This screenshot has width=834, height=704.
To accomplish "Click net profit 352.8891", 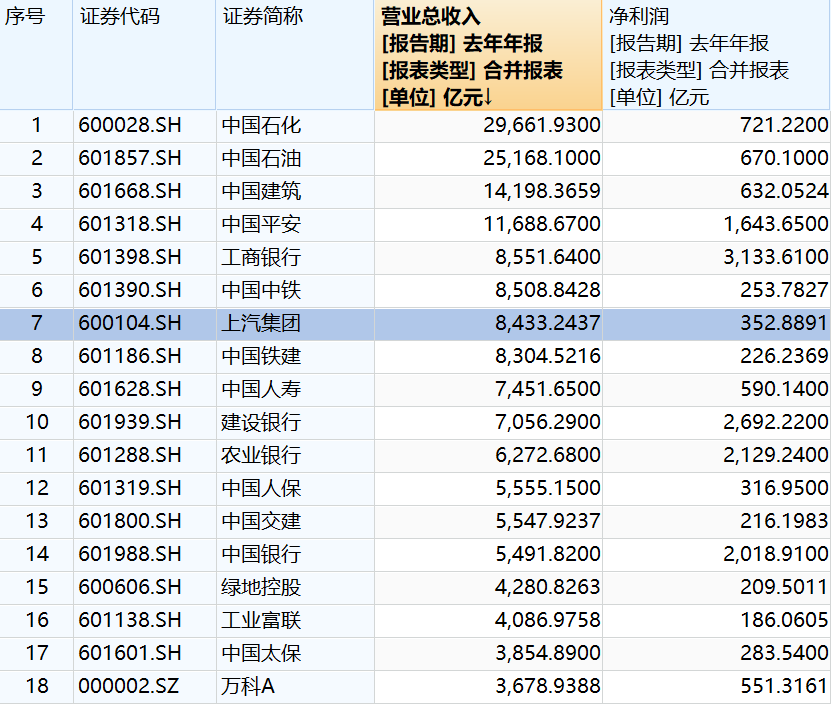I will tap(784, 323).
